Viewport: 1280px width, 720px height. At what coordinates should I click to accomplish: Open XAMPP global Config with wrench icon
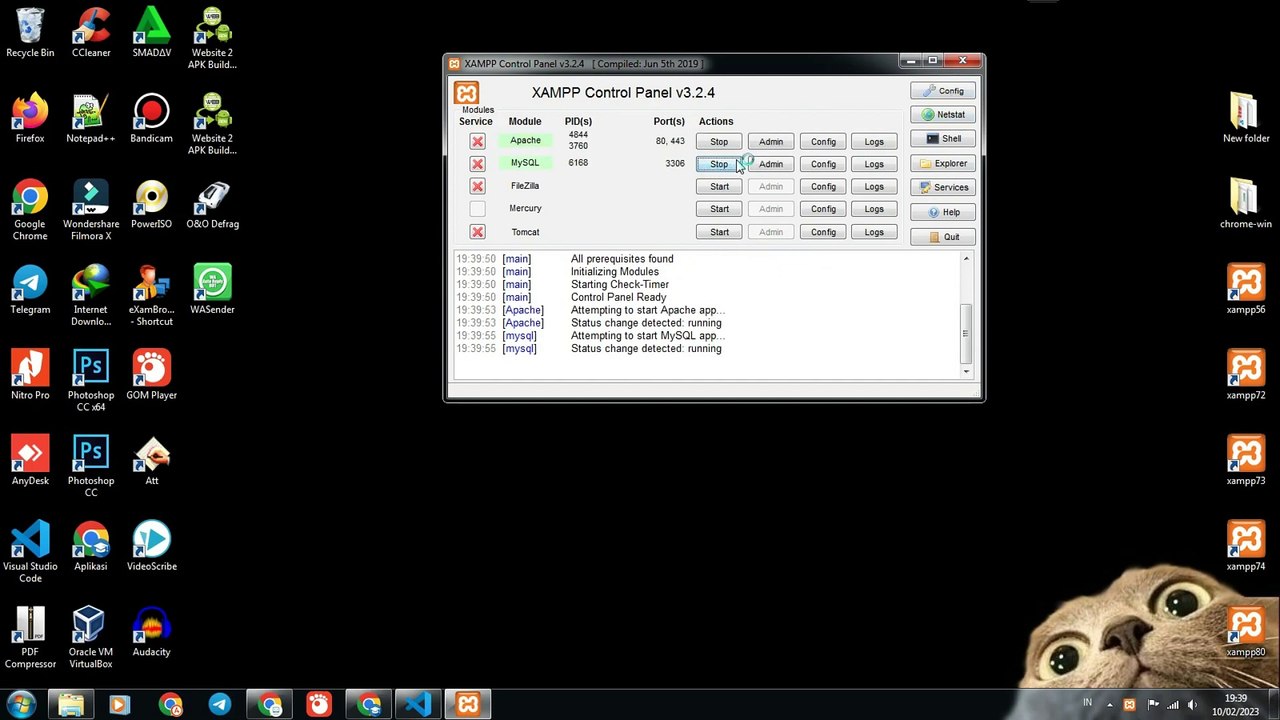[x=943, y=91]
